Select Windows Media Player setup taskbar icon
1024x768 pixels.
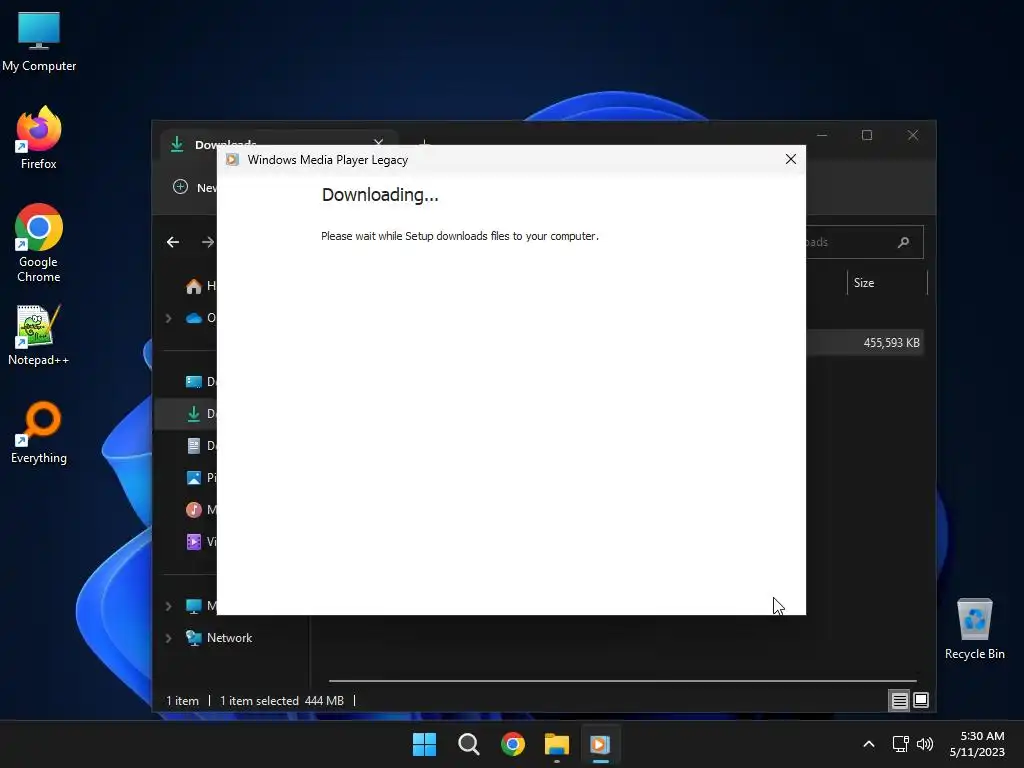pyautogui.click(x=601, y=744)
